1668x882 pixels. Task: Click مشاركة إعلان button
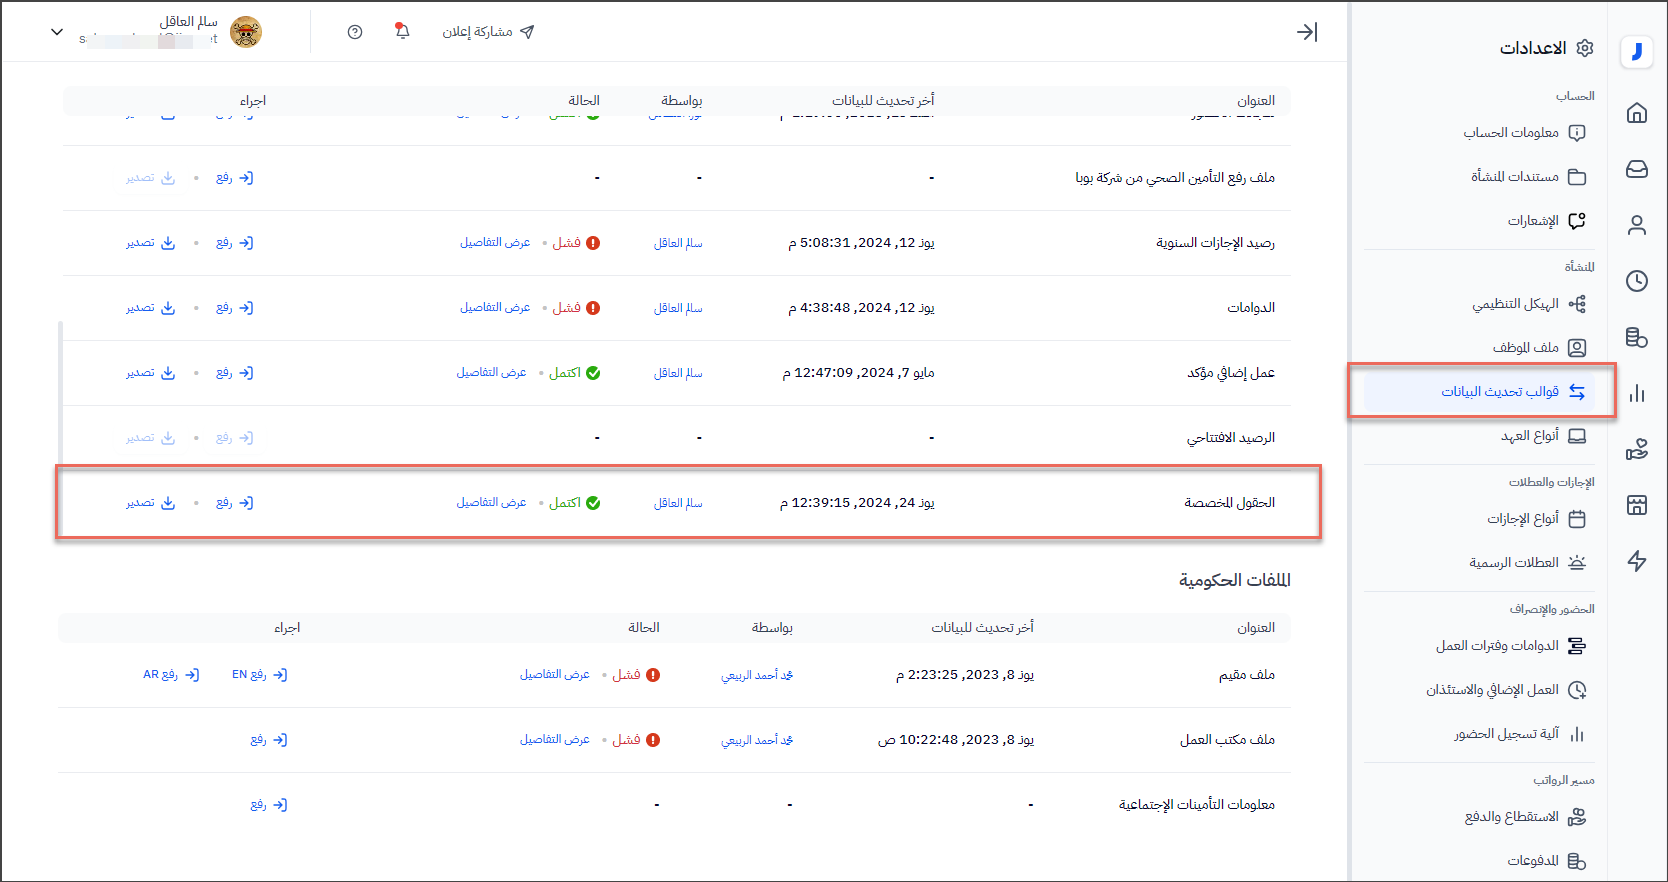[488, 32]
